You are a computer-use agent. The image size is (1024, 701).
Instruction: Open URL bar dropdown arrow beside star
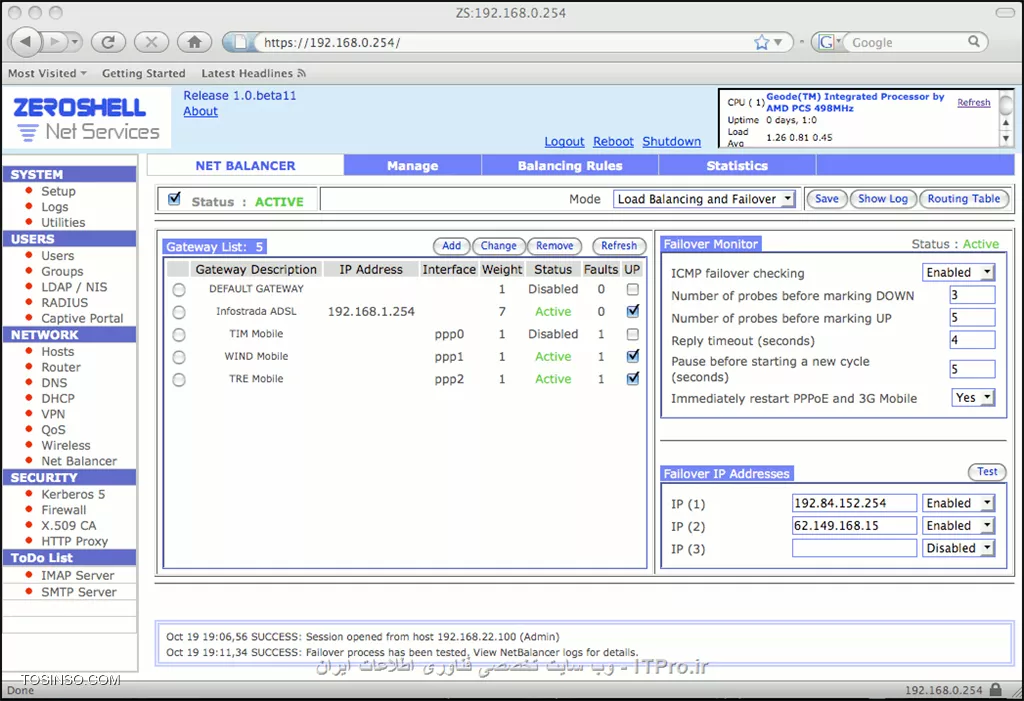click(778, 42)
